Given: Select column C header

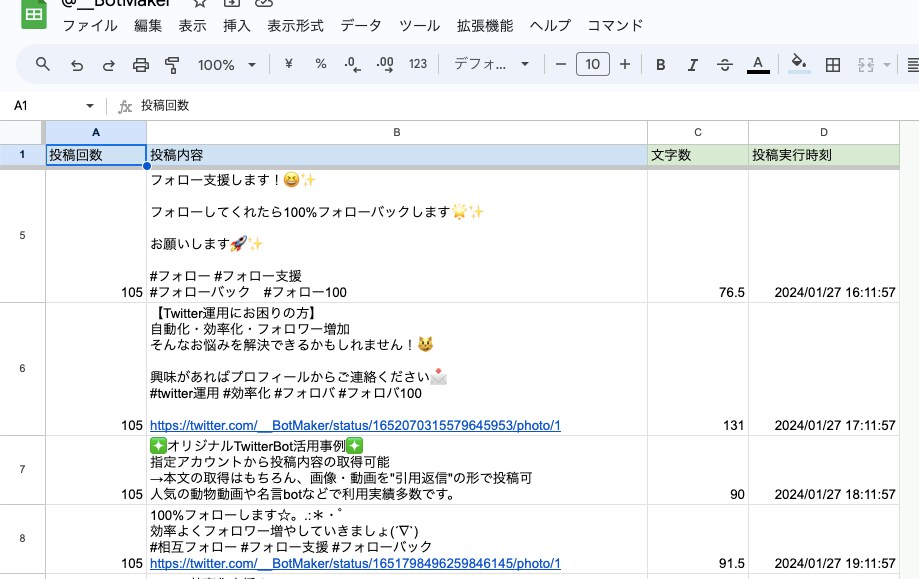Looking at the screenshot, I should (x=697, y=132).
